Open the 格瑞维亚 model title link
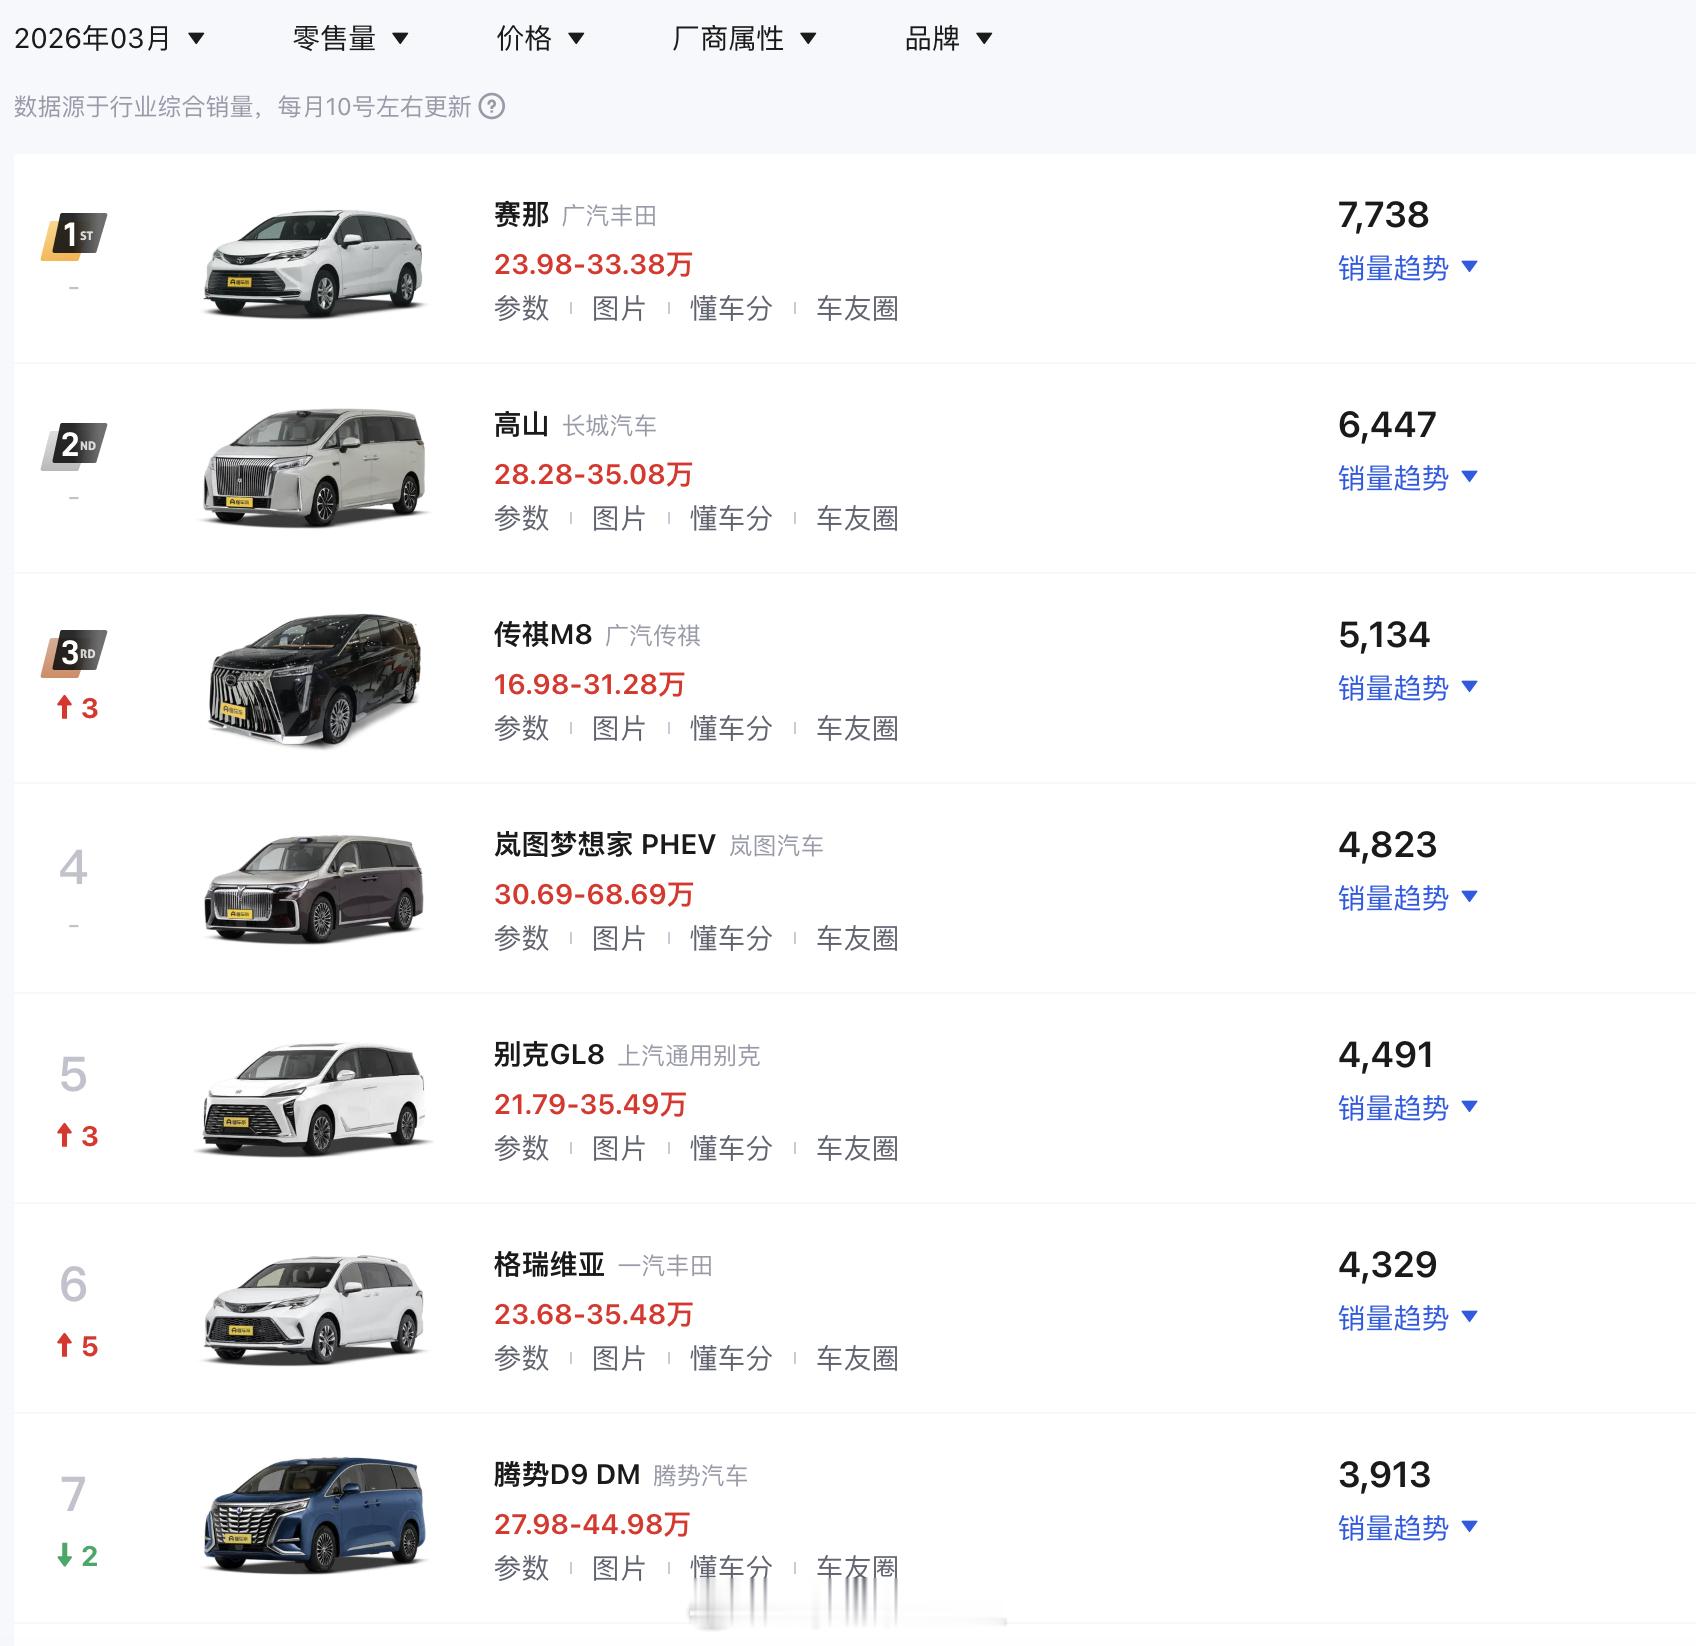1696x1646 pixels. [550, 1265]
